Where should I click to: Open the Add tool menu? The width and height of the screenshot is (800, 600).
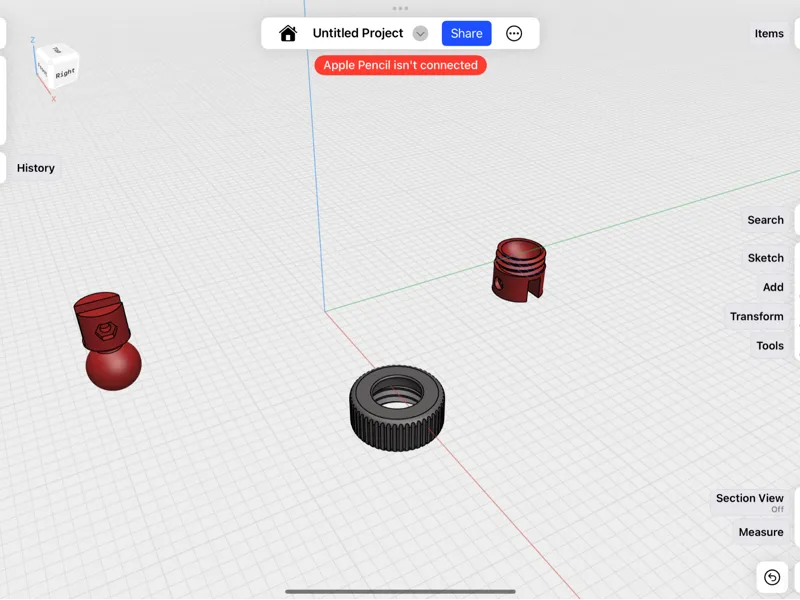click(x=772, y=287)
